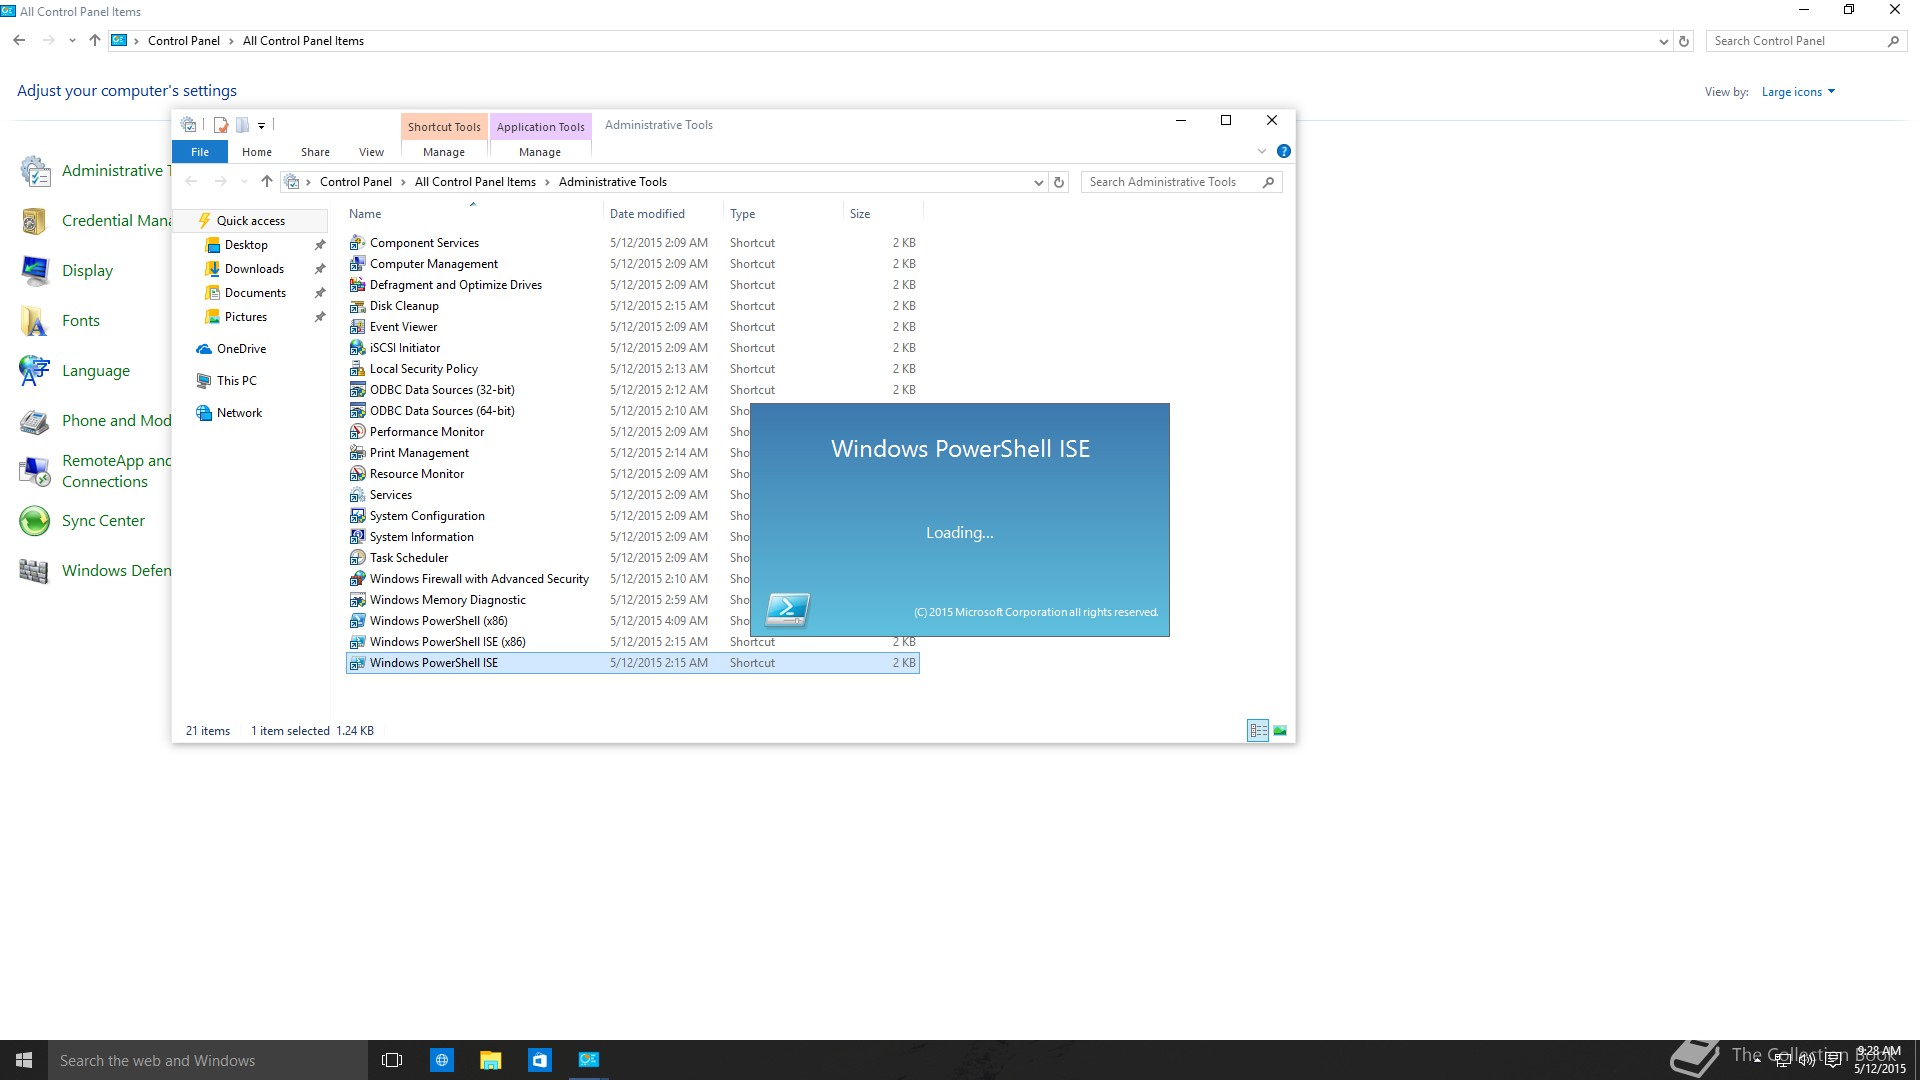Open Task View from taskbar
Viewport: 1920px width, 1080px height.
(392, 1060)
